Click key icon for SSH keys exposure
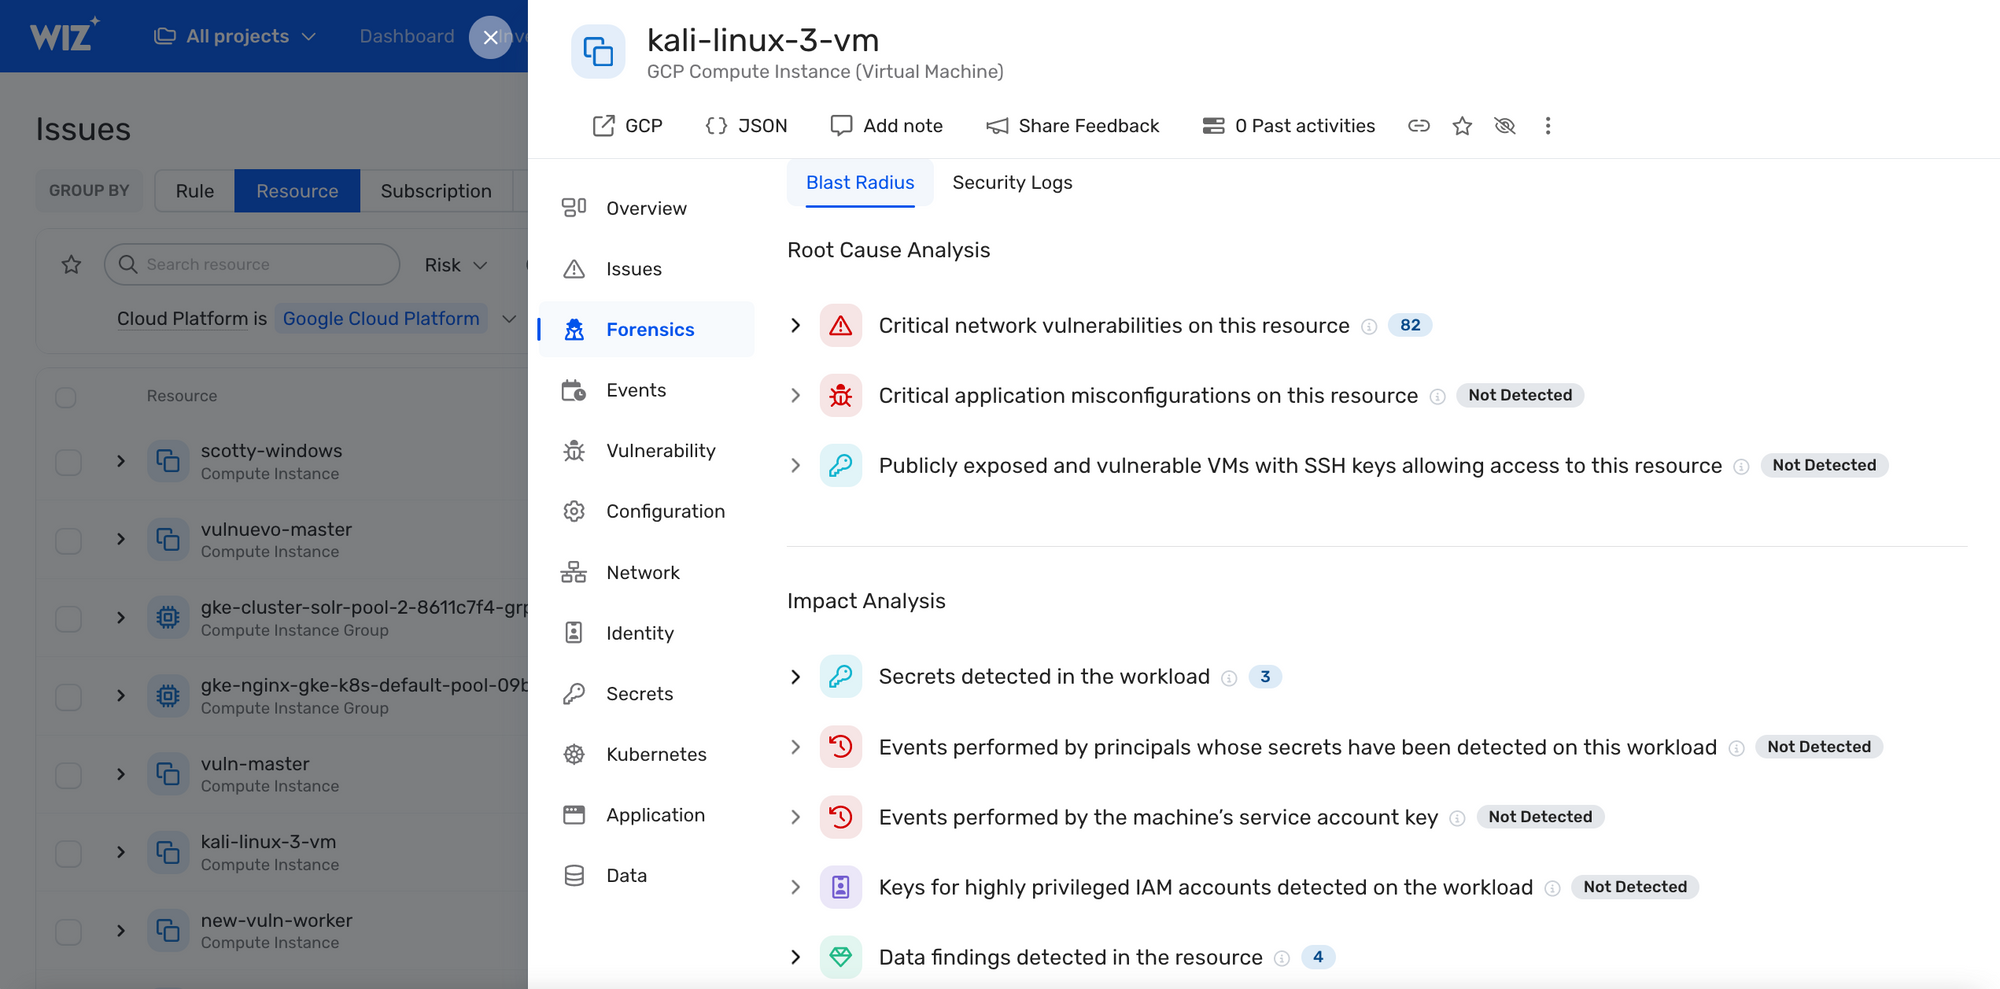2000x989 pixels. (841, 465)
